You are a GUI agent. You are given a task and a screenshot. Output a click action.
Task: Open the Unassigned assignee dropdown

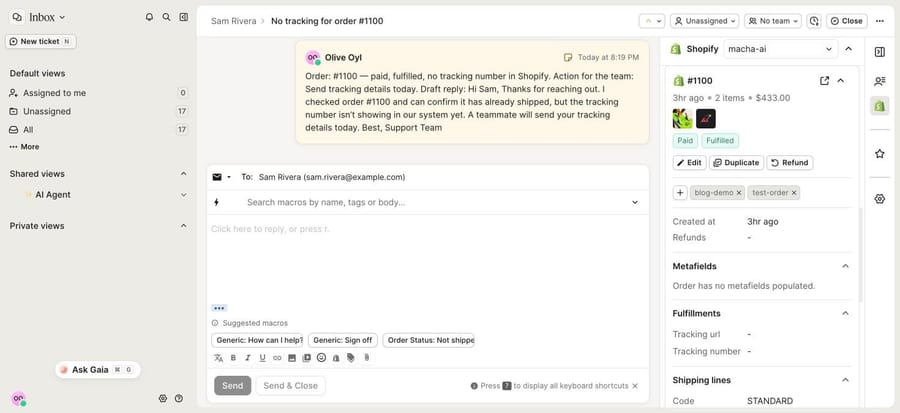[705, 21]
